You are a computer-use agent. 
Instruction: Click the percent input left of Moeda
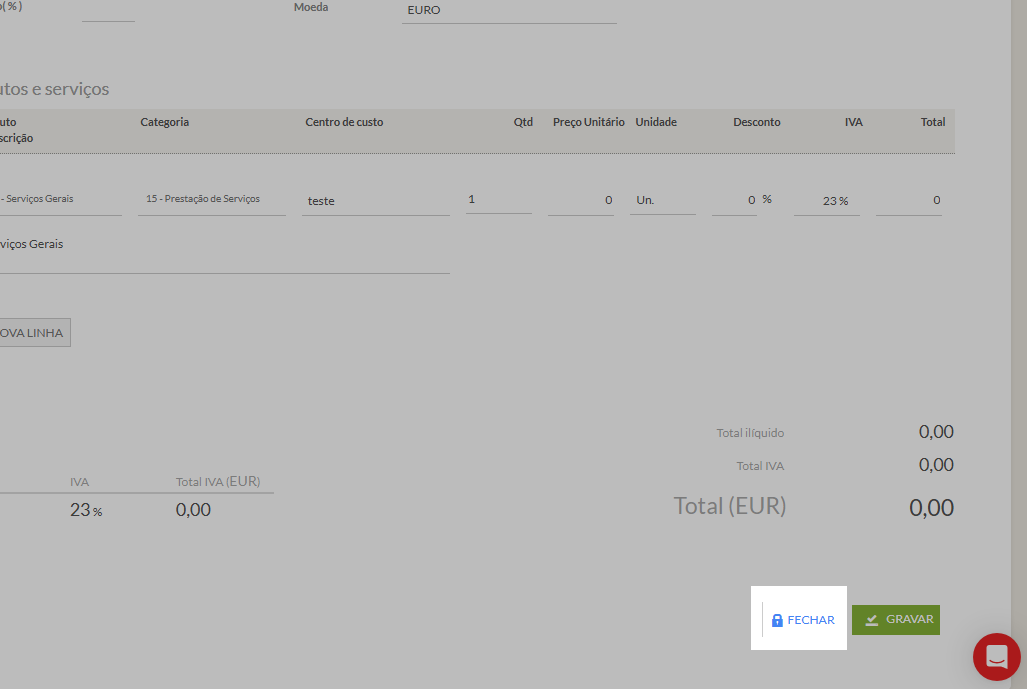(108, 11)
